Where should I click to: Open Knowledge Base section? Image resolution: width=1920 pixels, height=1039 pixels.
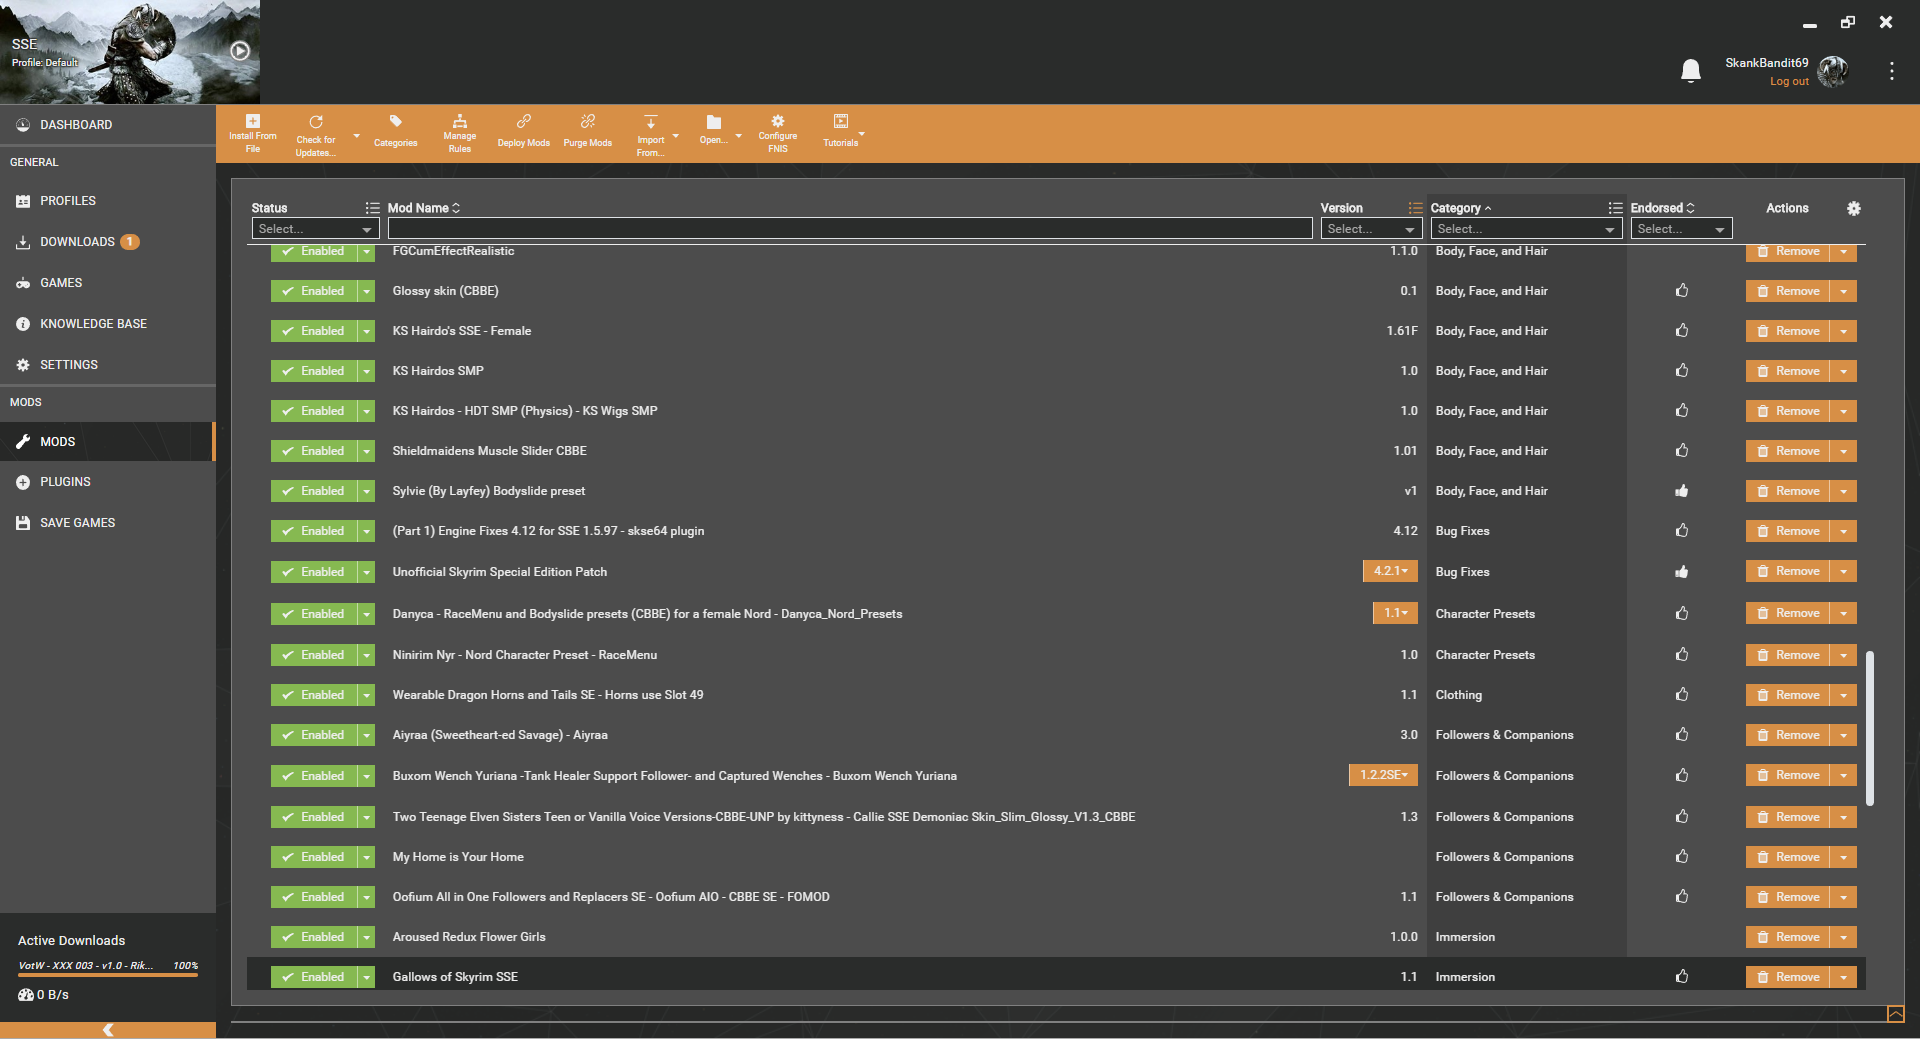click(107, 324)
